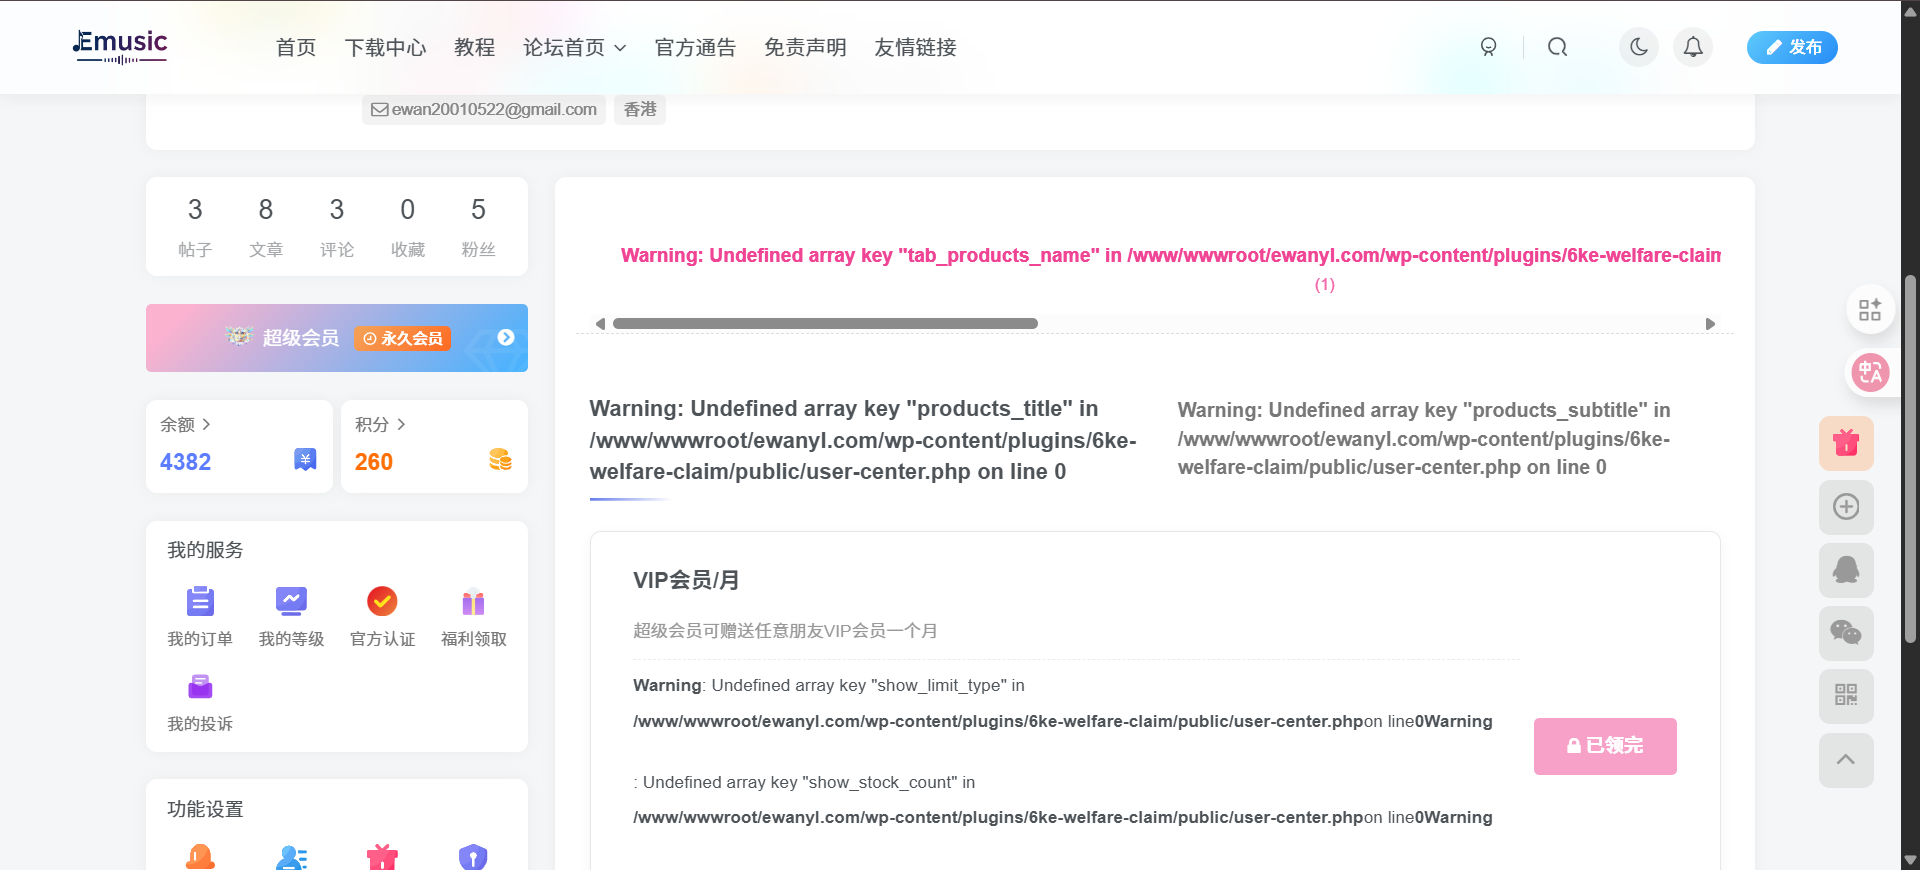
Task: Open the apps grid floating icon
Action: click(1870, 310)
